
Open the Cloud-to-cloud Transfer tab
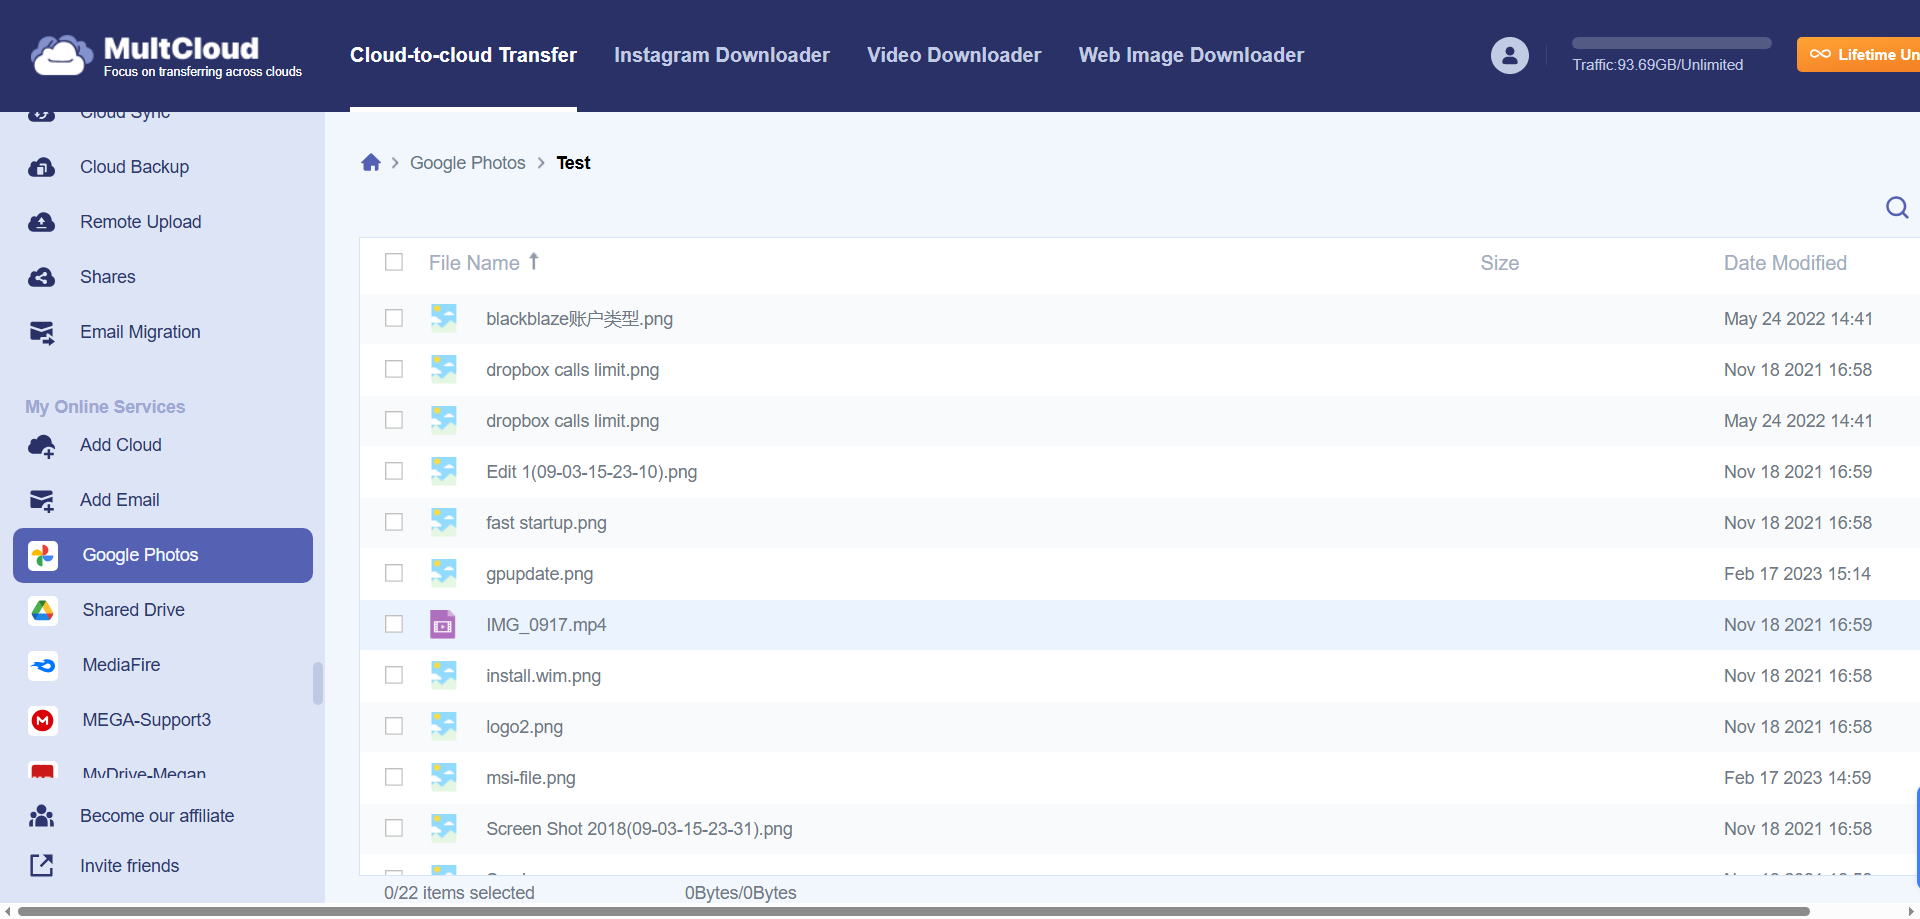tap(463, 55)
